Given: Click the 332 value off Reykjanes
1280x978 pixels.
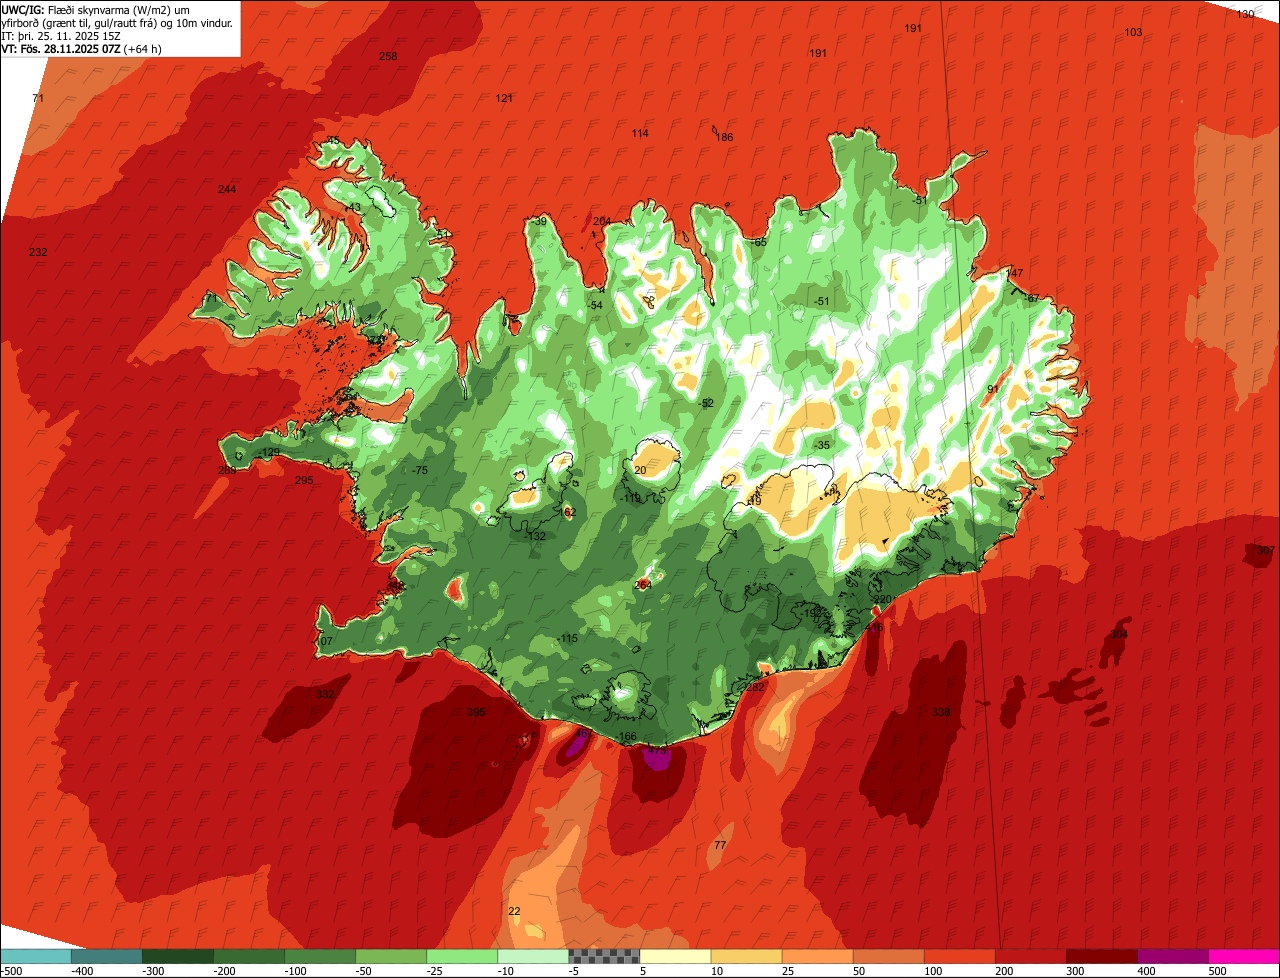Looking at the screenshot, I should (325, 694).
